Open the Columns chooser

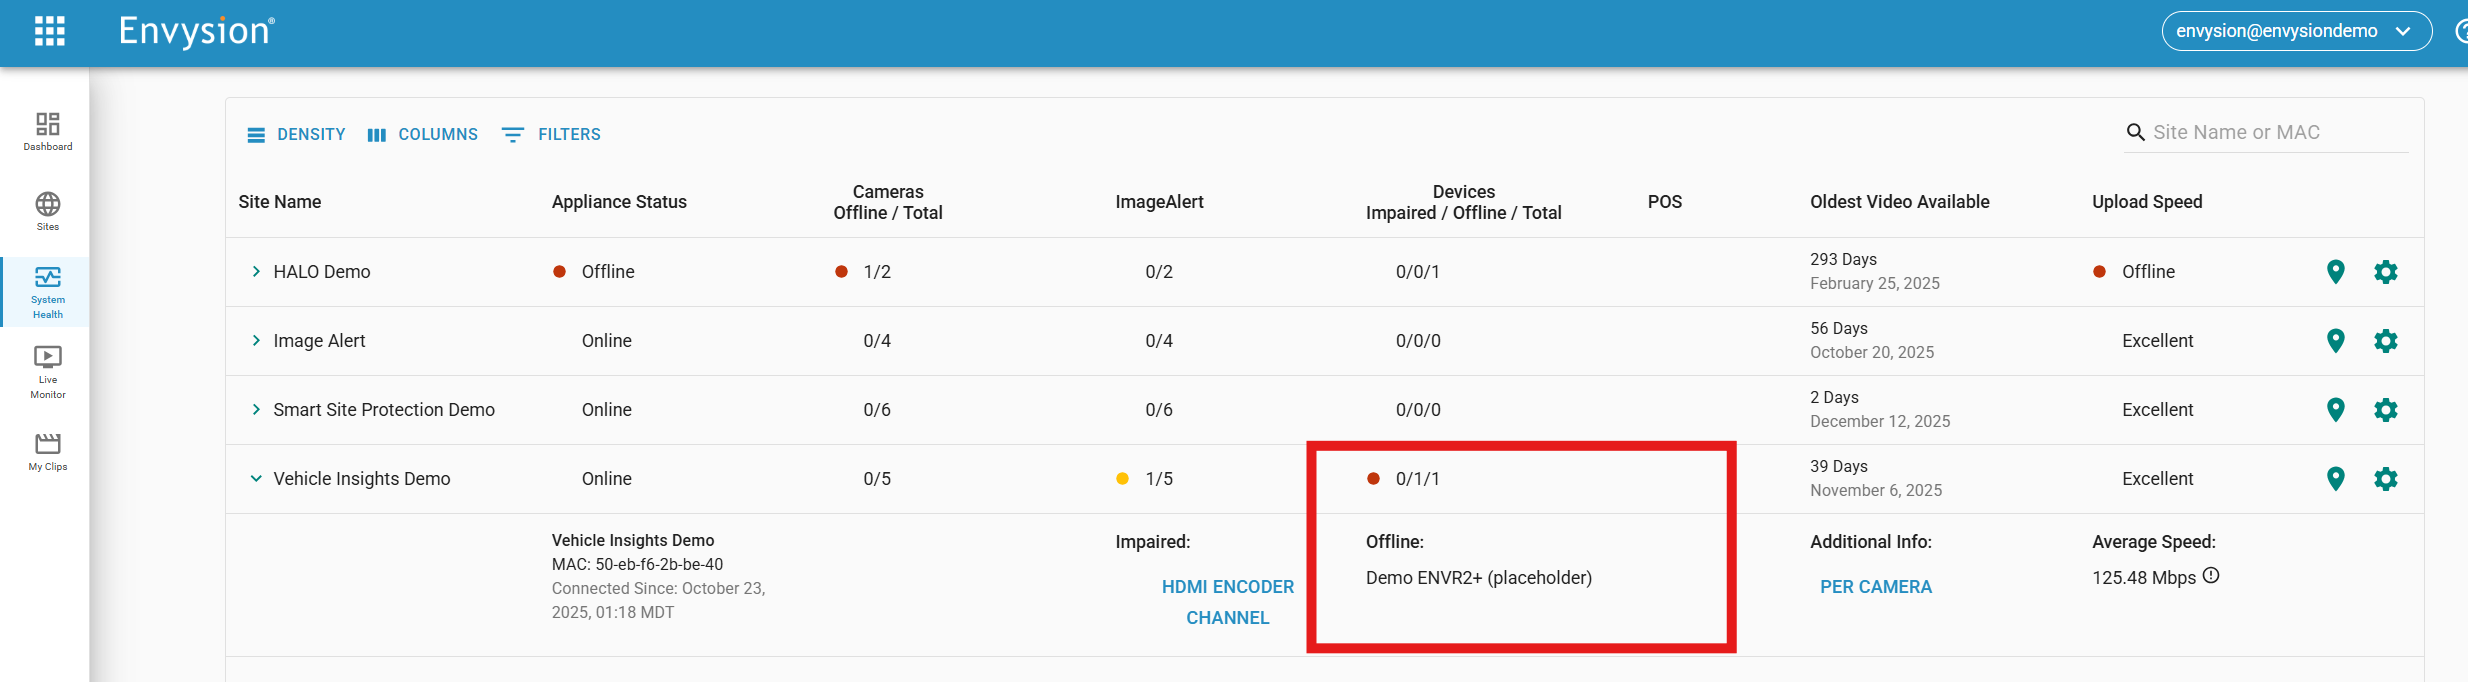(x=422, y=135)
